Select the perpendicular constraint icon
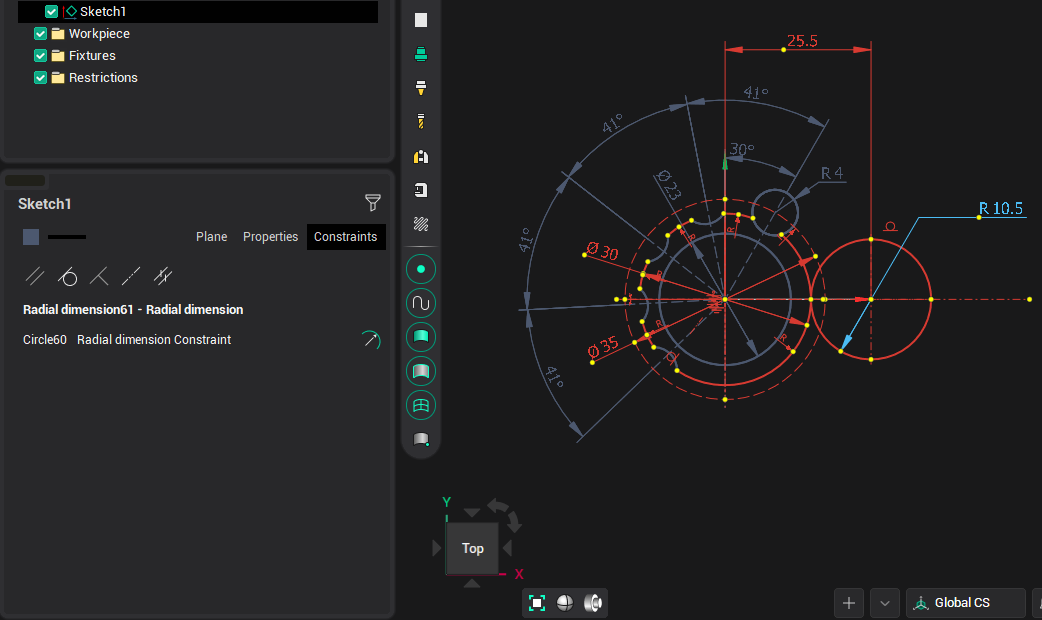Image resolution: width=1042 pixels, height=620 pixels. pos(99,276)
